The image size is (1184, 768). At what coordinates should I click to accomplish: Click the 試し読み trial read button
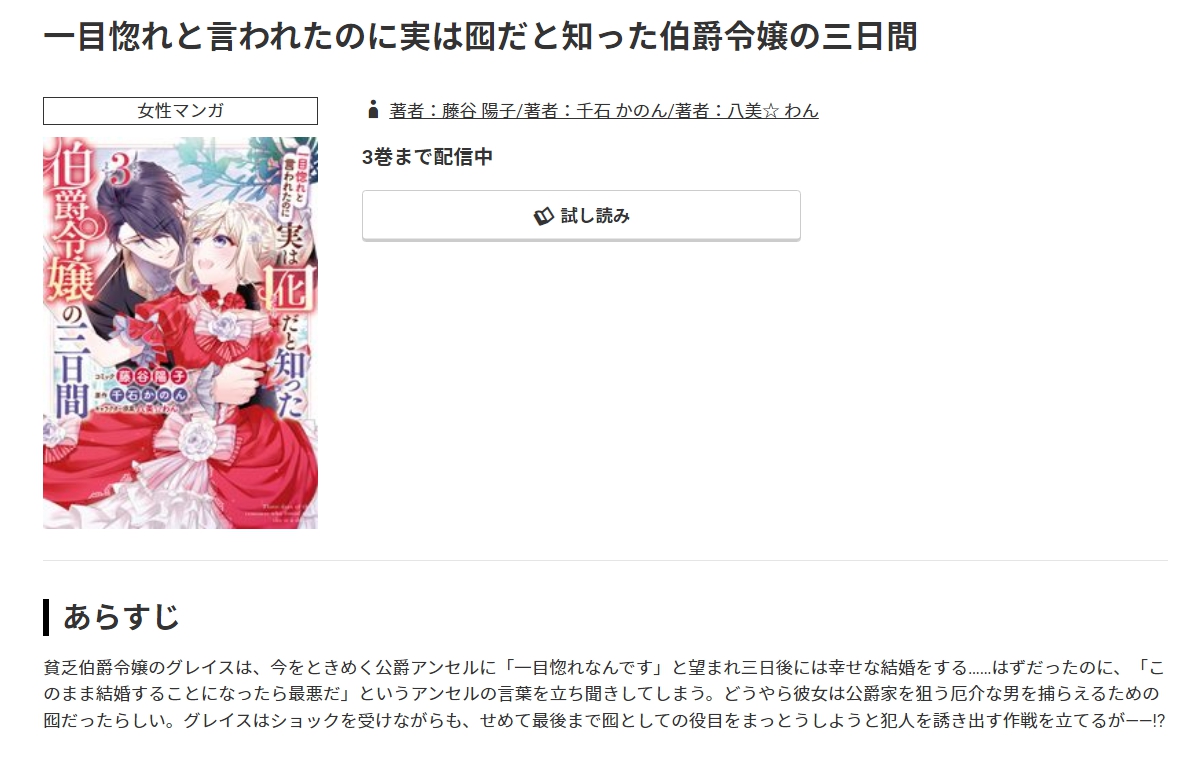[581, 216]
